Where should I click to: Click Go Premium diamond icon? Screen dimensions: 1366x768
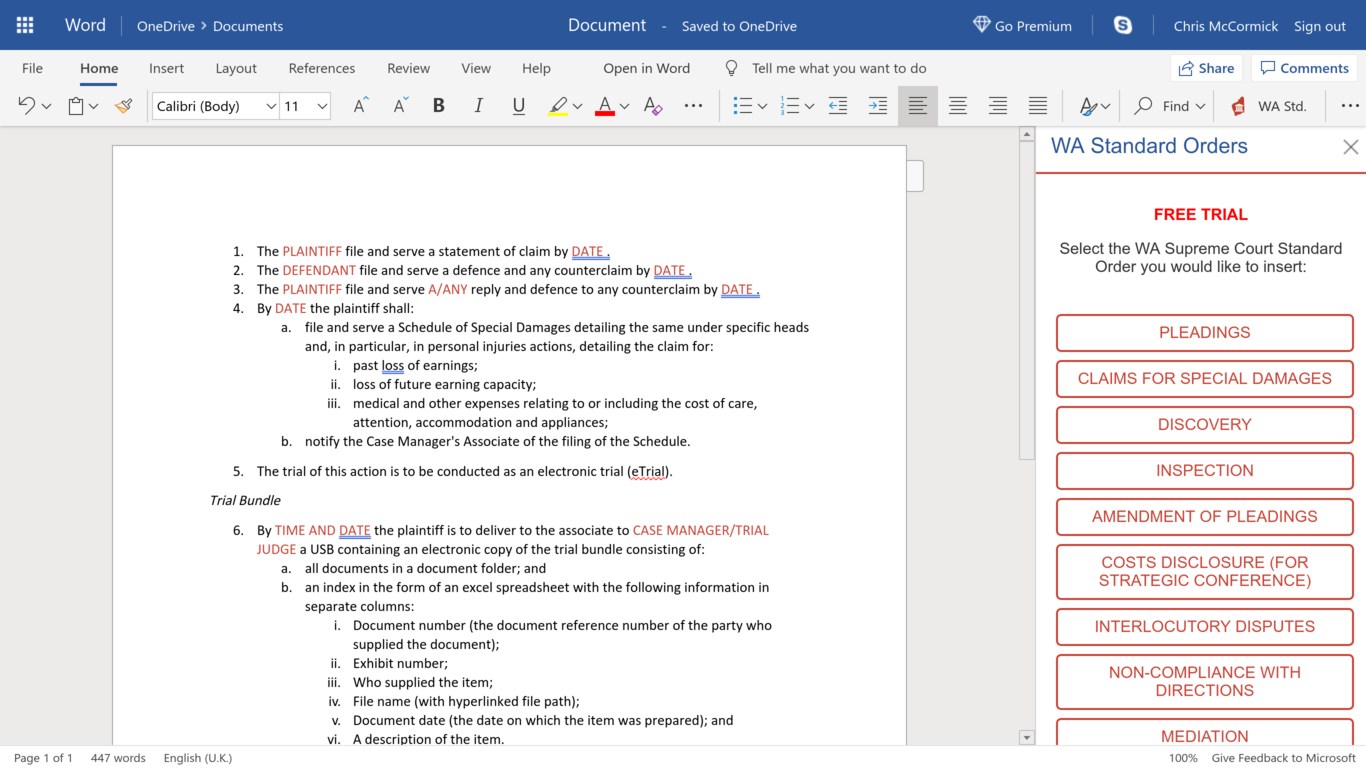tap(981, 24)
